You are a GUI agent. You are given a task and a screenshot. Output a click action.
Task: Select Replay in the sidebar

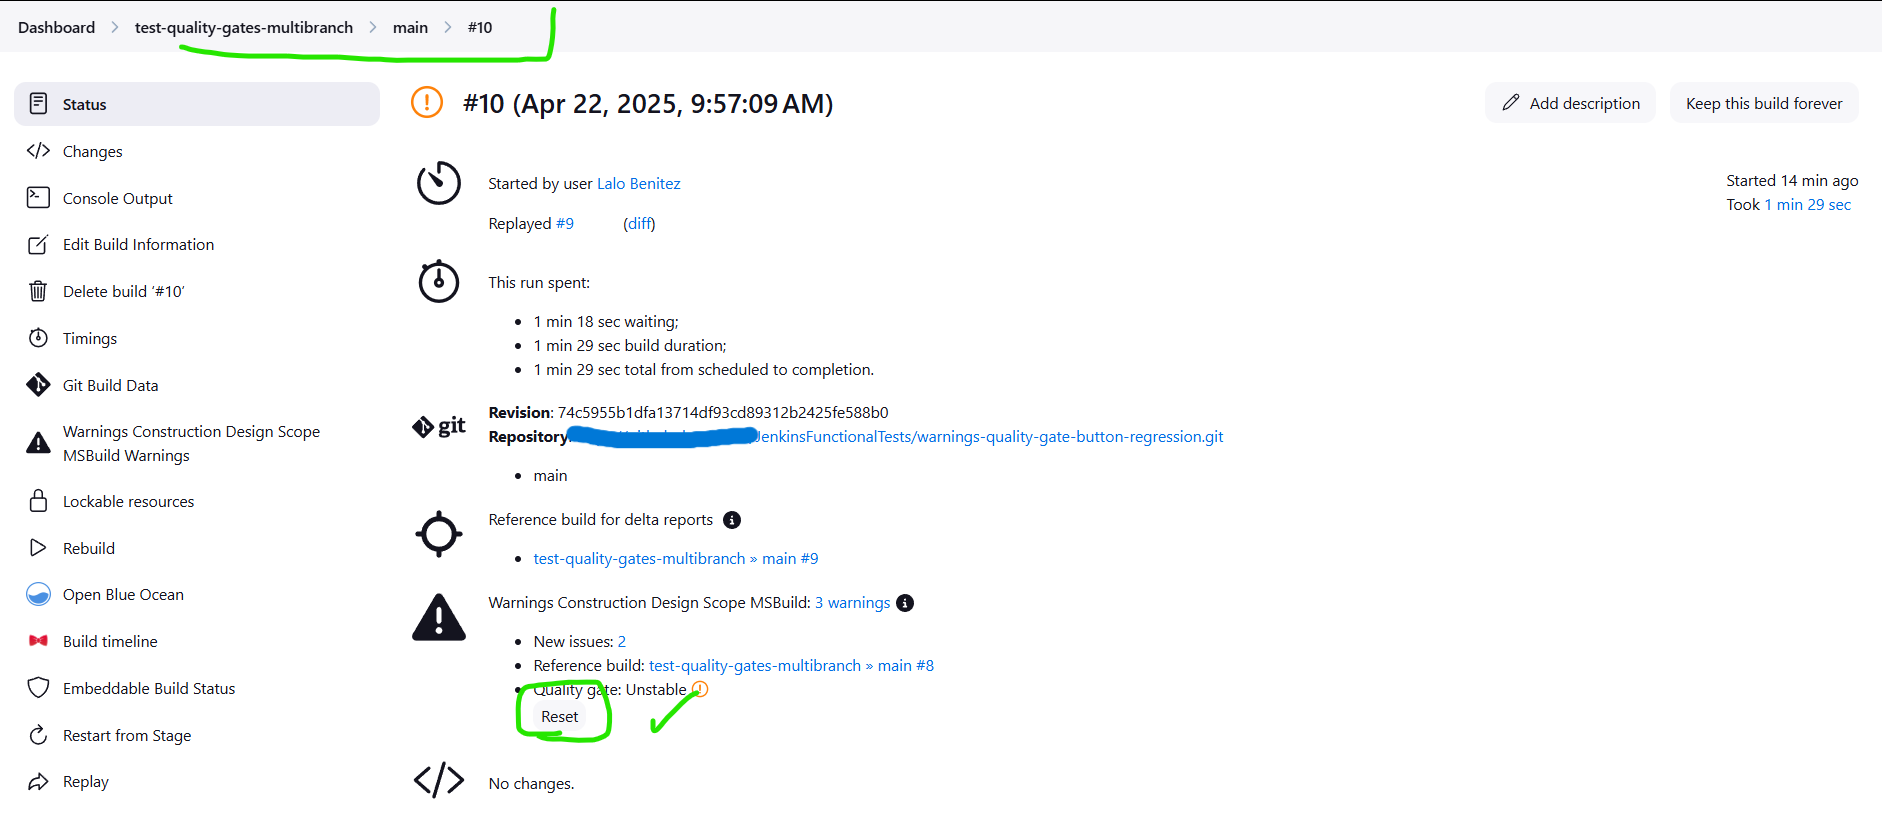click(x=85, y=782)
